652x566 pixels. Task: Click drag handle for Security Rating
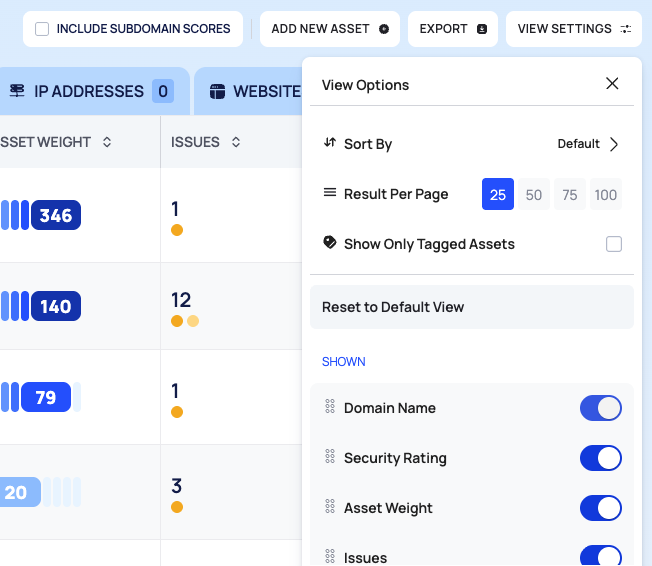(330, 456)
